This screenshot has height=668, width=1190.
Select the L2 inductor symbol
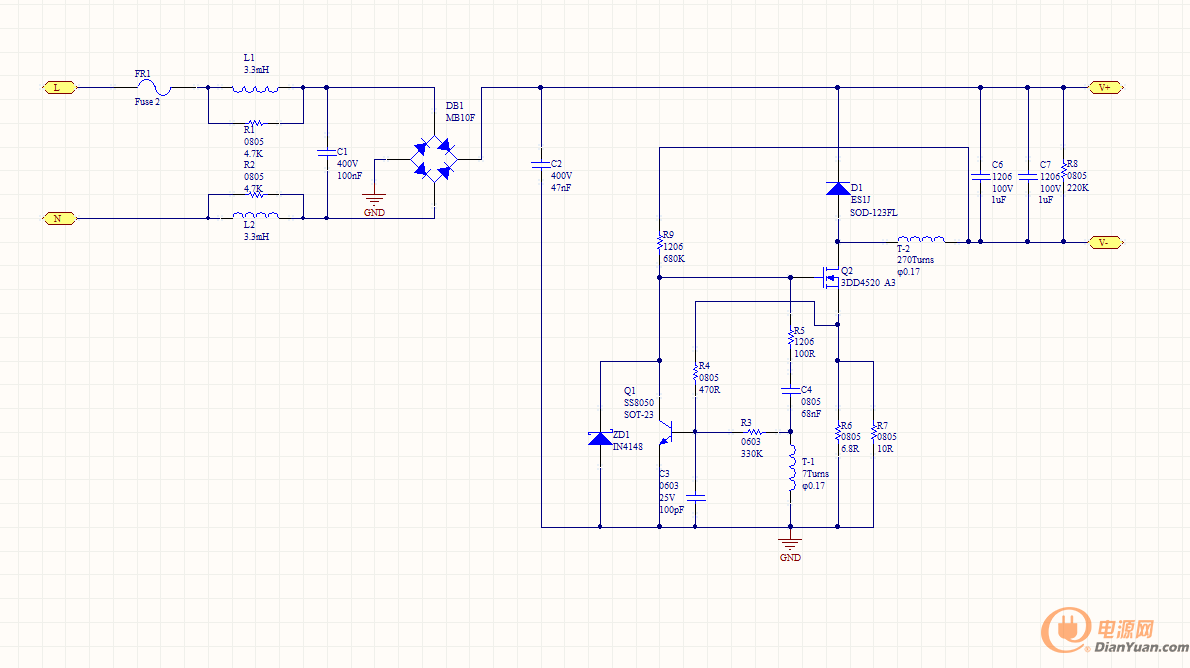[x=255, y=216]
